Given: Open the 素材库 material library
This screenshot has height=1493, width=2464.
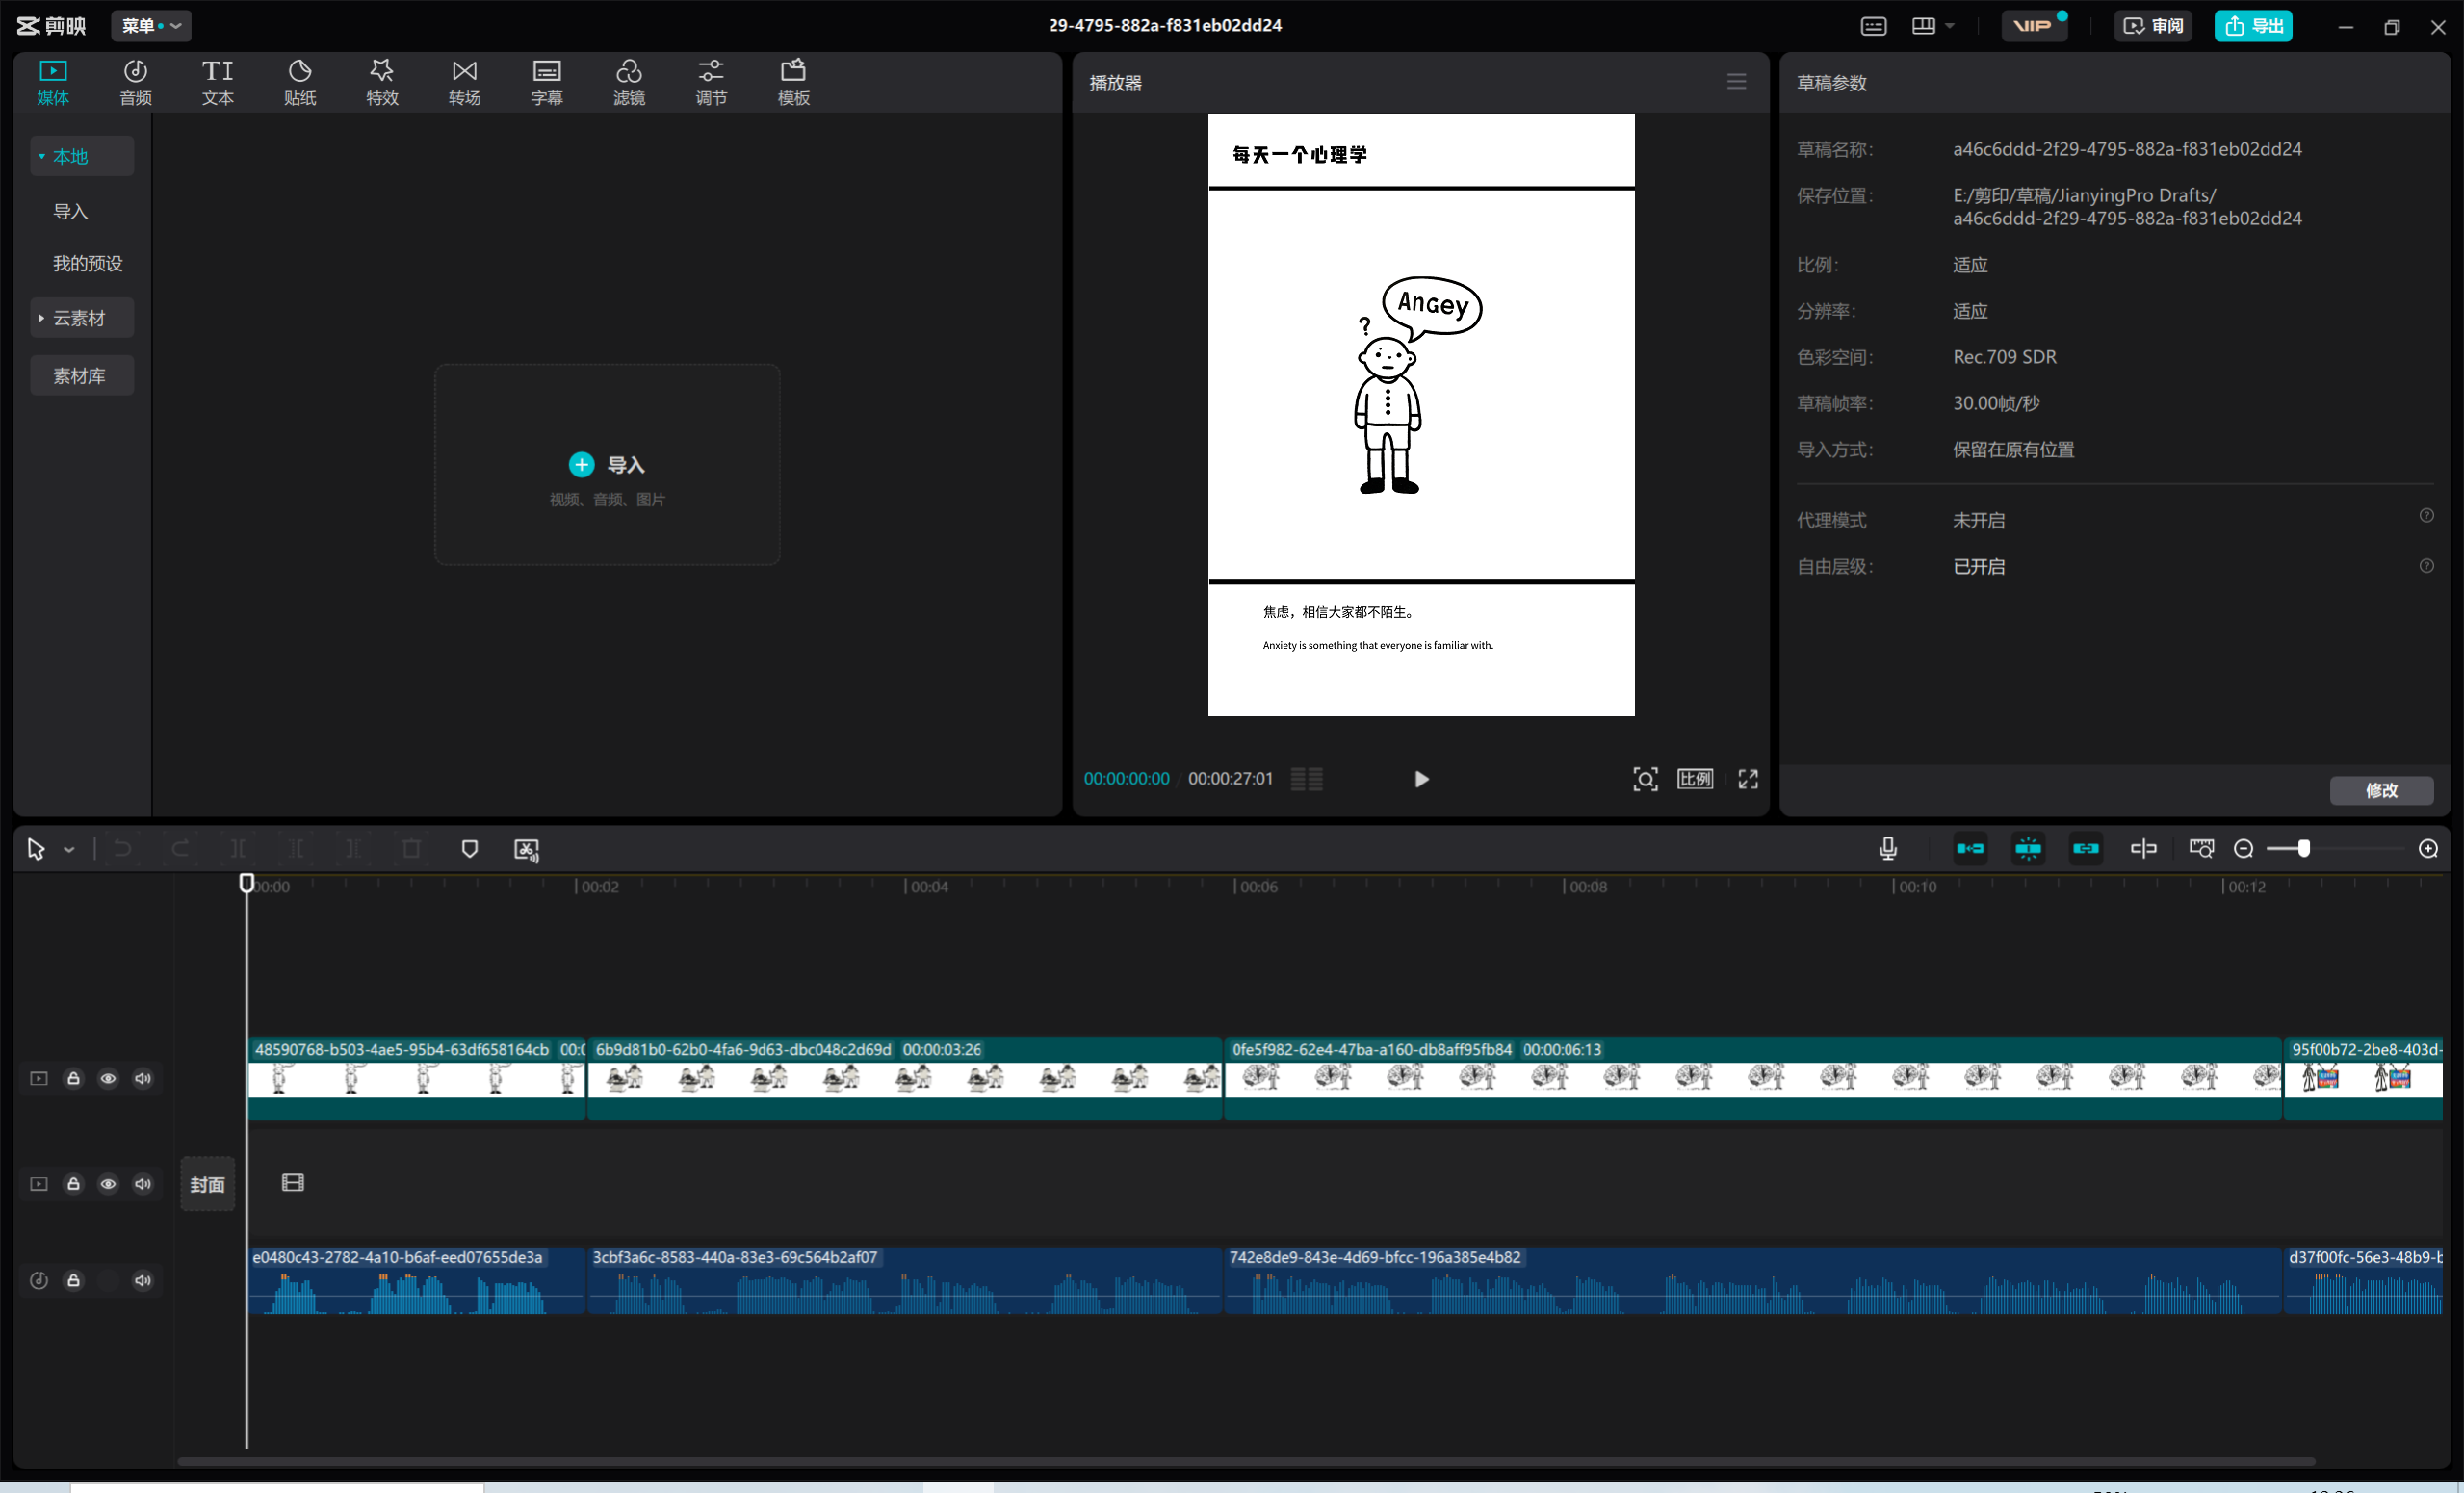Looking at the screenshot, I should 82,375.
